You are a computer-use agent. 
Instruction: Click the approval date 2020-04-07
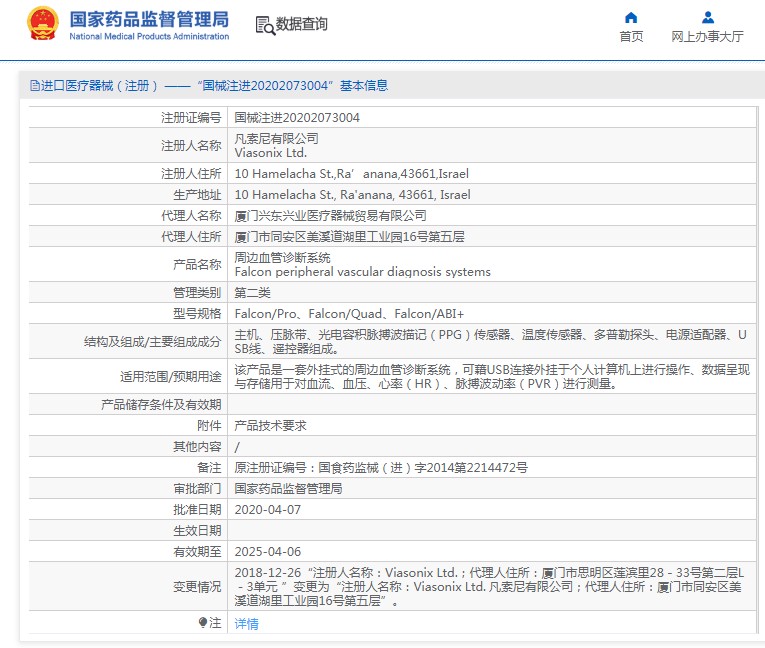point(267,509)
